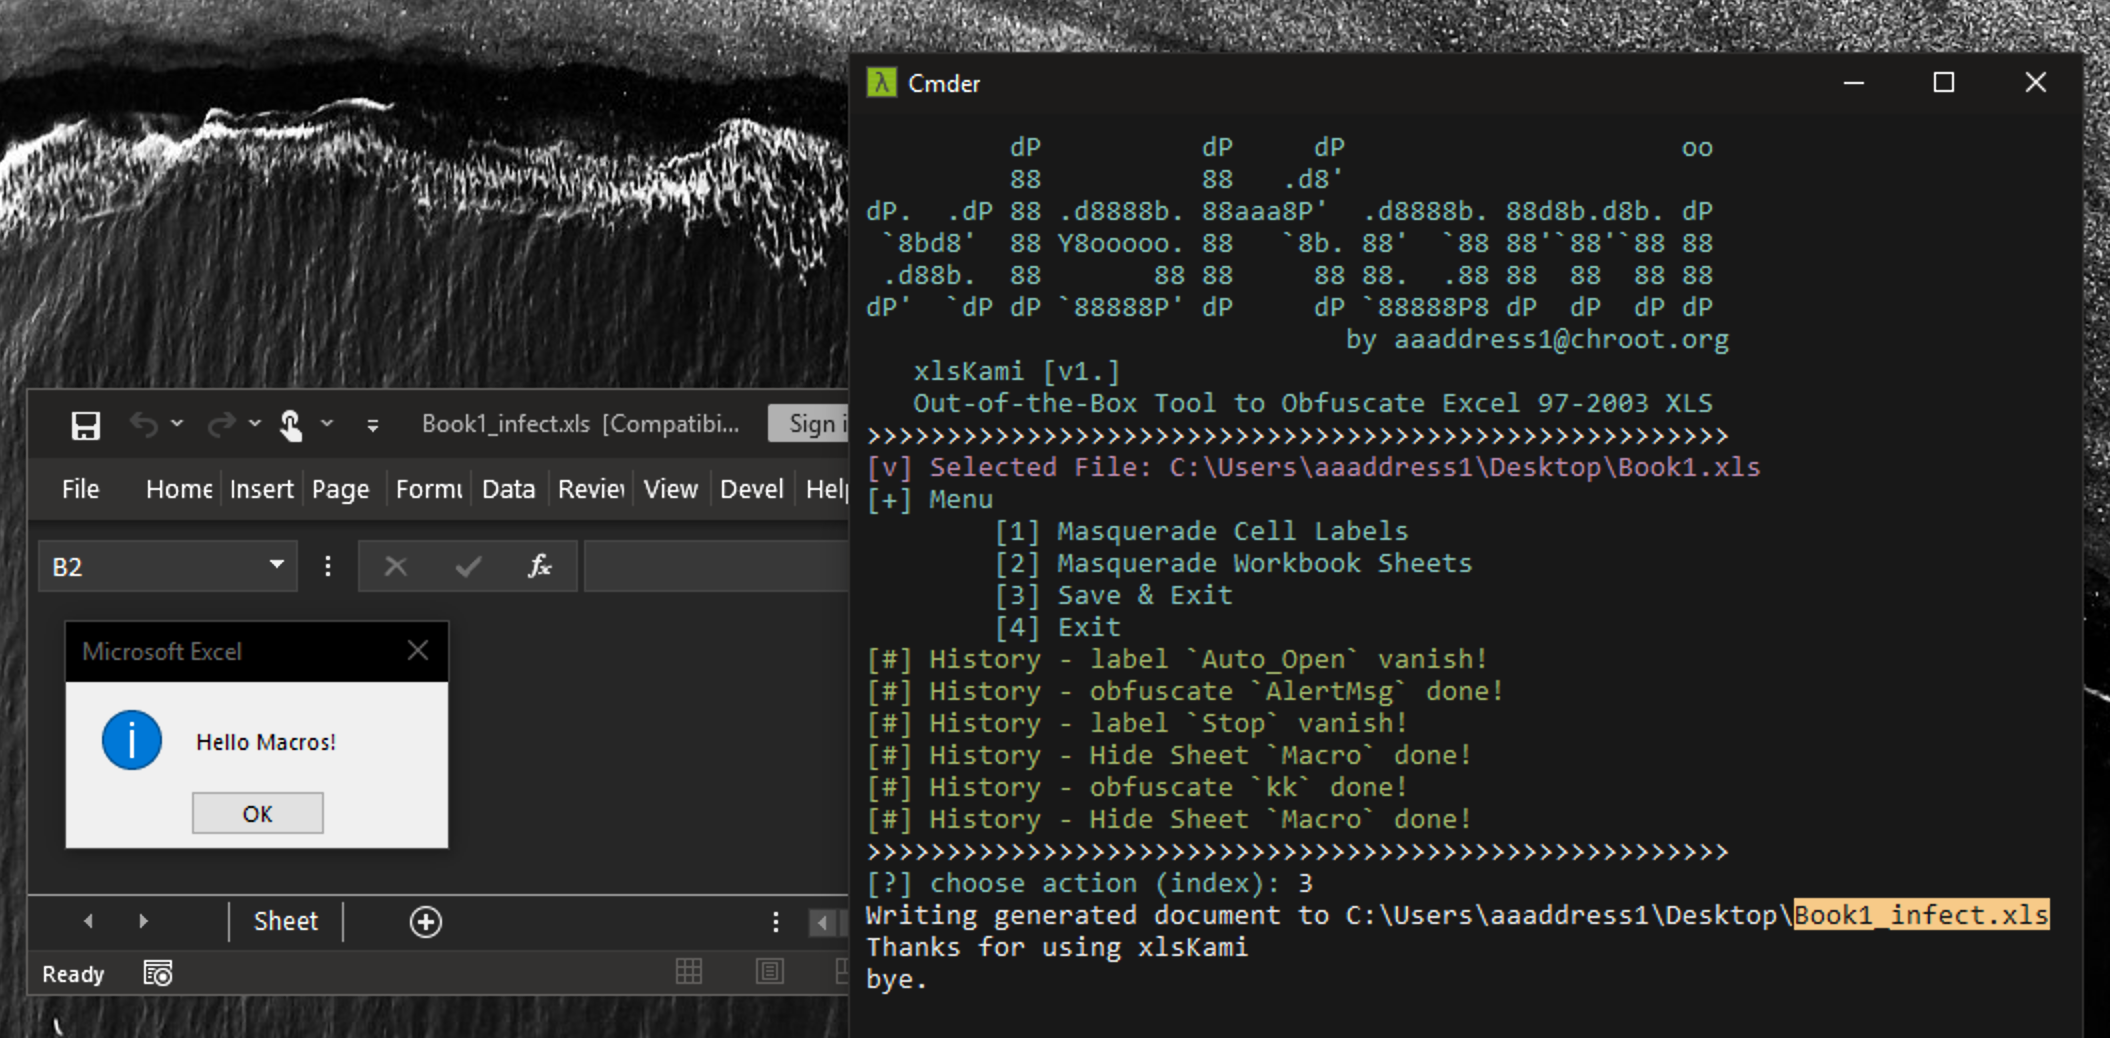
Task: Click the Sign in button in Excel
Action: (x=808, y=424)
